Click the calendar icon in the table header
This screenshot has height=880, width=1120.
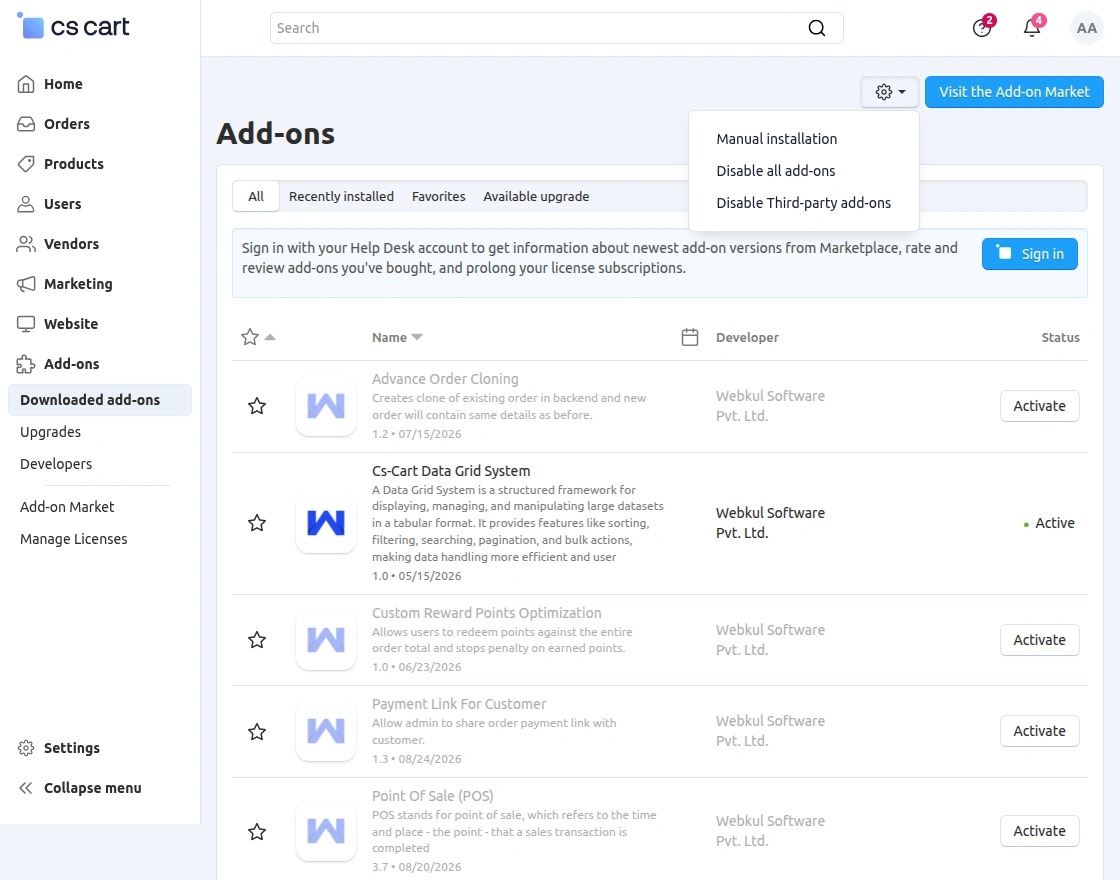689,337
